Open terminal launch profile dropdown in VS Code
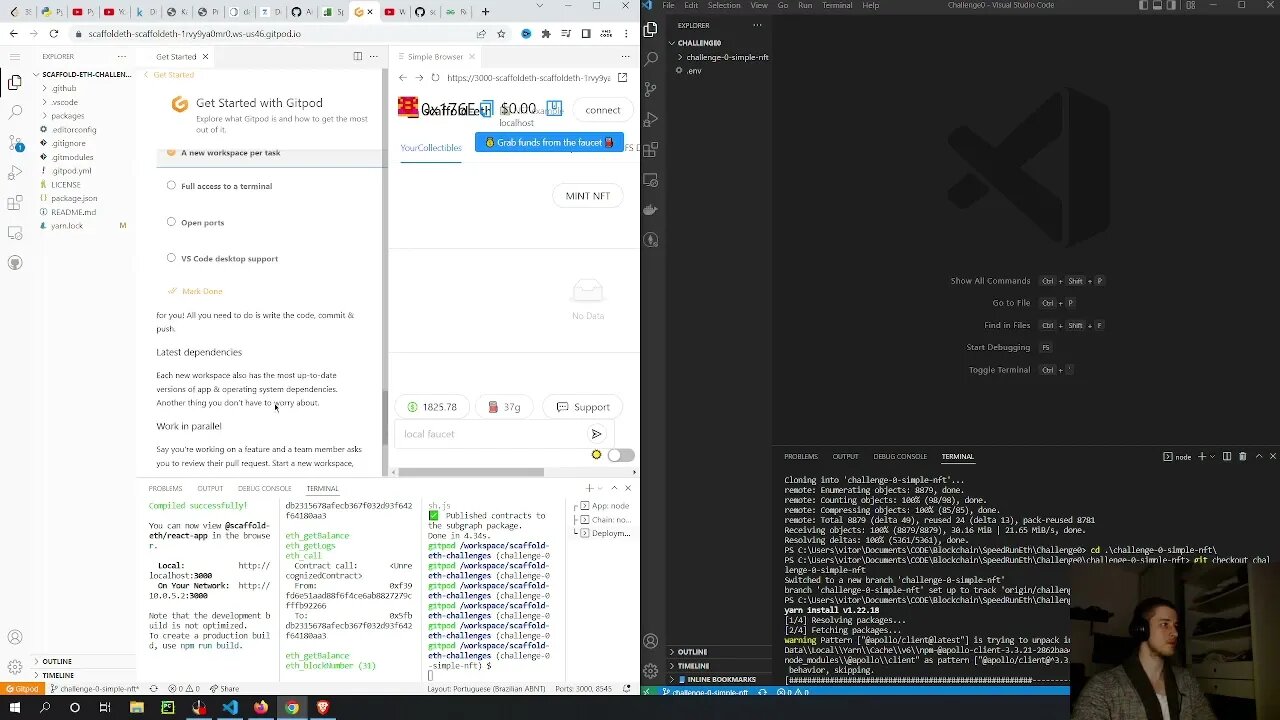 point(1213,456)
